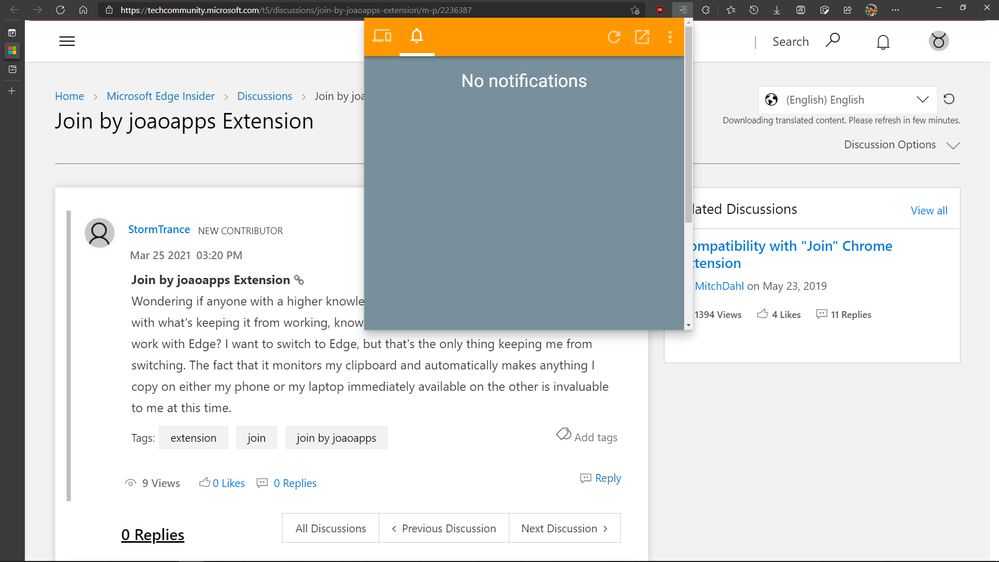The height and width of the screenshot is (562, 999).
Task: Go to the Home breadcrumb
Action: (x=69, y=96)
